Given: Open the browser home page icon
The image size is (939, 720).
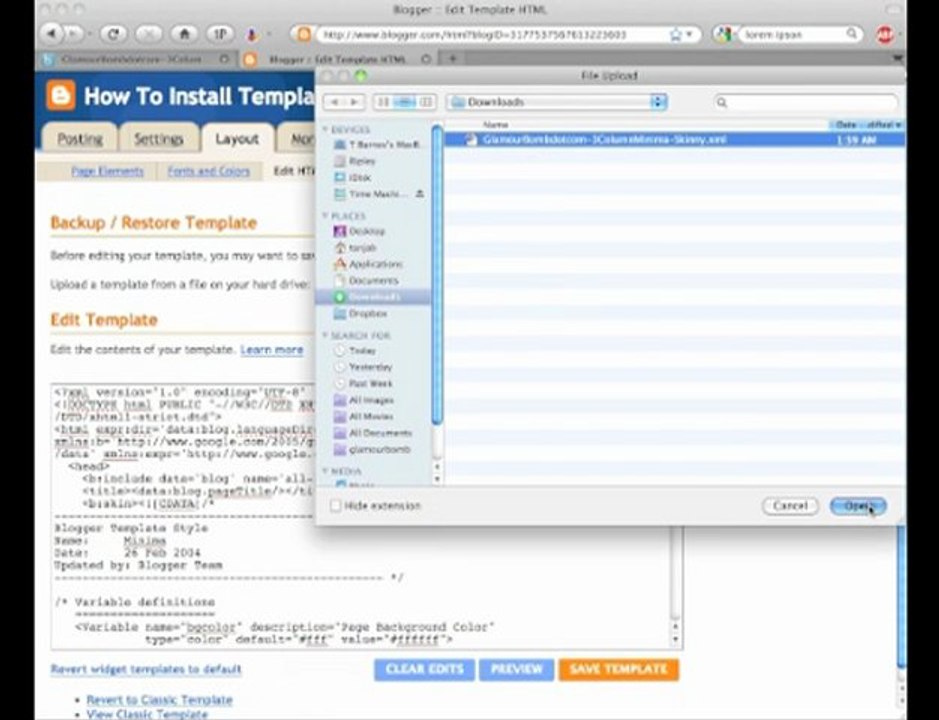Looking at the screenshot, I should (x=184, y=34).
